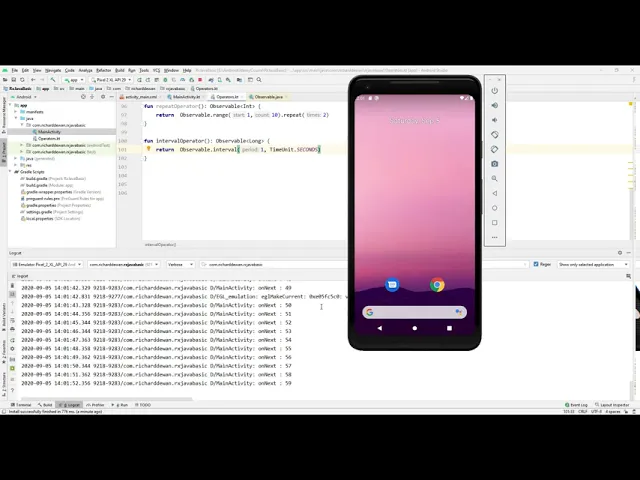Rotate emulator right using the second rotate icon

click(x=495, y=149)
